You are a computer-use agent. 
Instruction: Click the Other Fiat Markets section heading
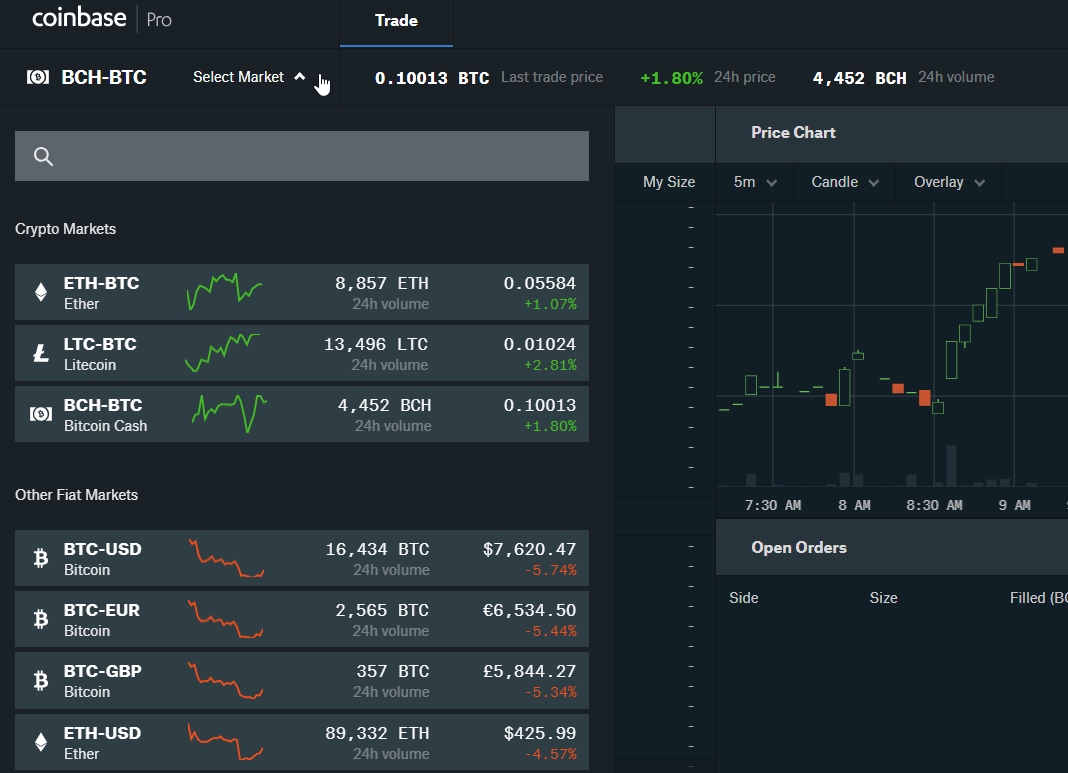[76, 495]
